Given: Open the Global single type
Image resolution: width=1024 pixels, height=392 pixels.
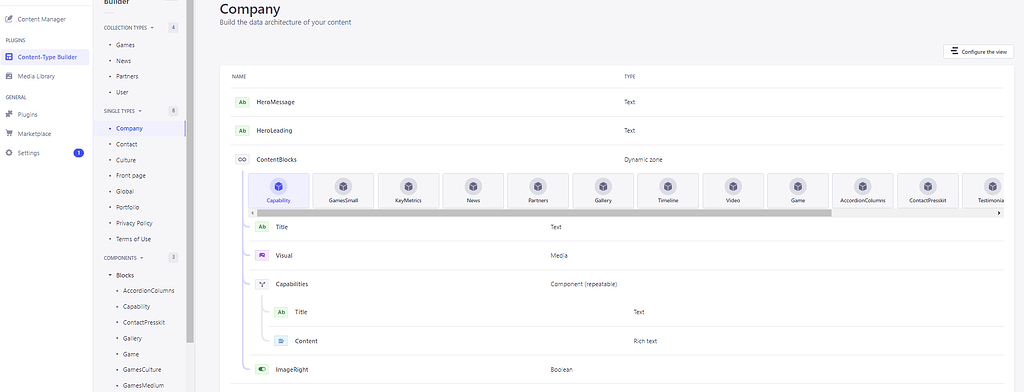Looking at the screenshot, I should tap(125, 191).
